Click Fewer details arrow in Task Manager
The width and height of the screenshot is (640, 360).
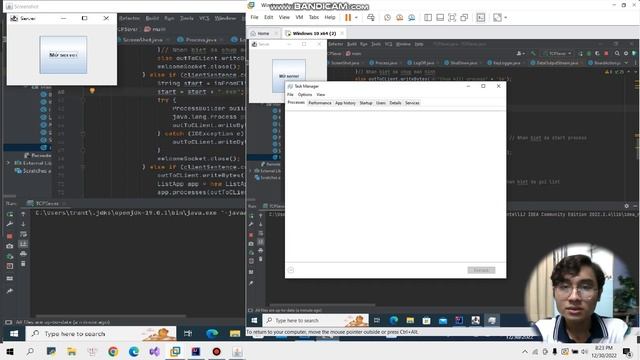291,270
